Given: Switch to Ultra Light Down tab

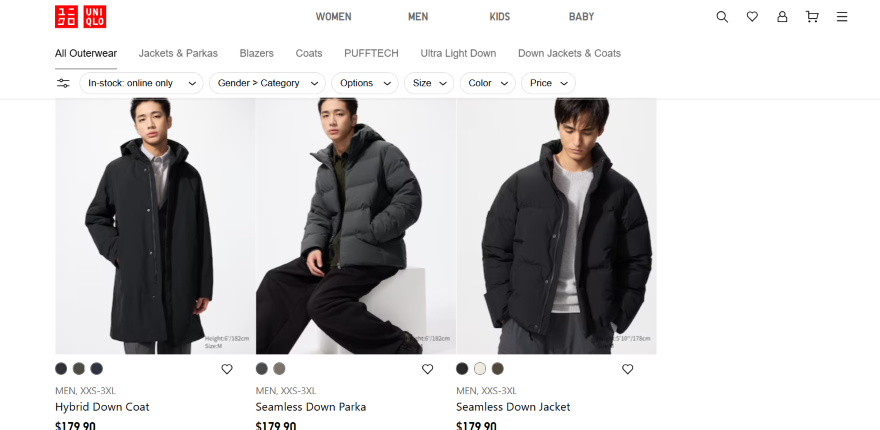Looking at the screenshot, I should pyautogui.click(x=458, y=53).
